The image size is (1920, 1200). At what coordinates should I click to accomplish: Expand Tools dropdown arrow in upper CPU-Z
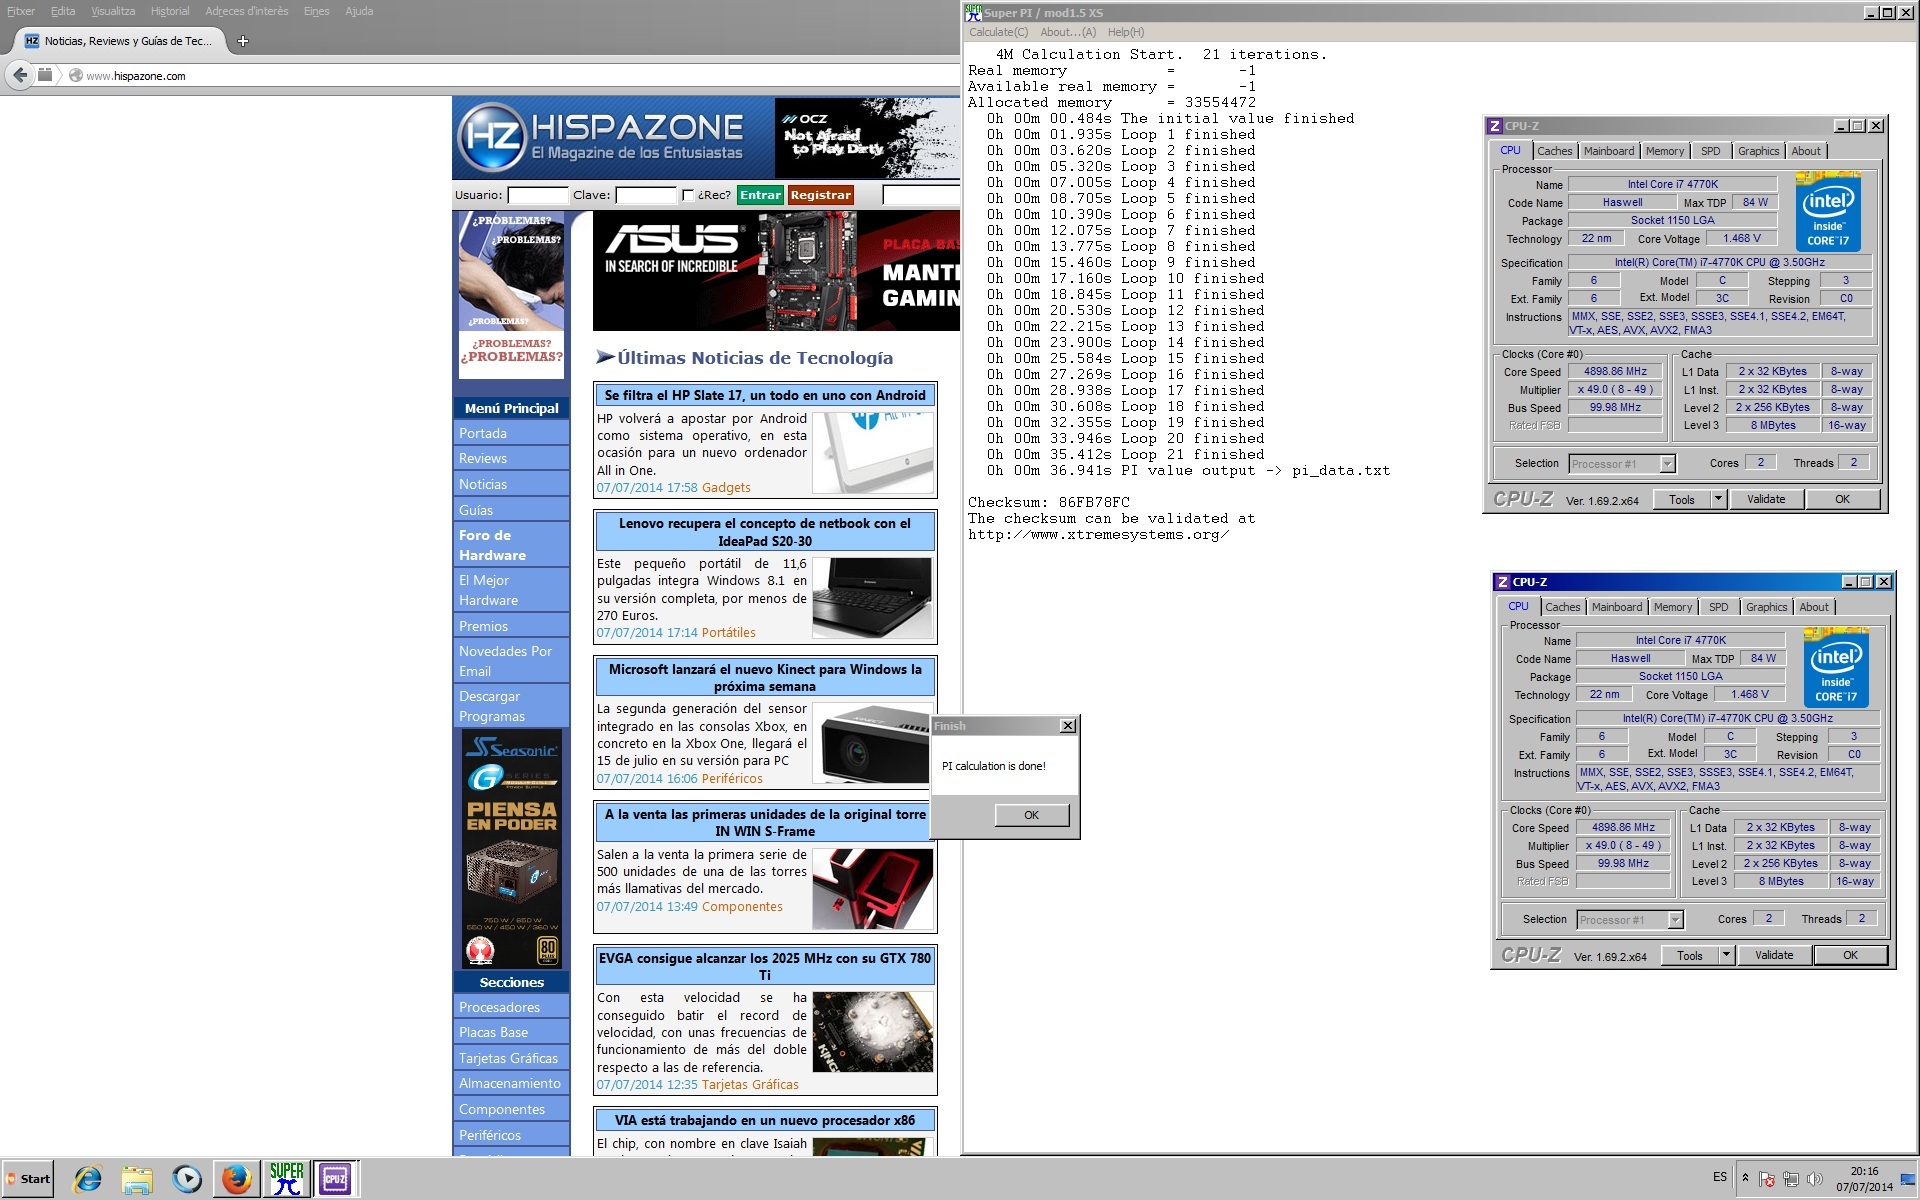coord(1718,499)
